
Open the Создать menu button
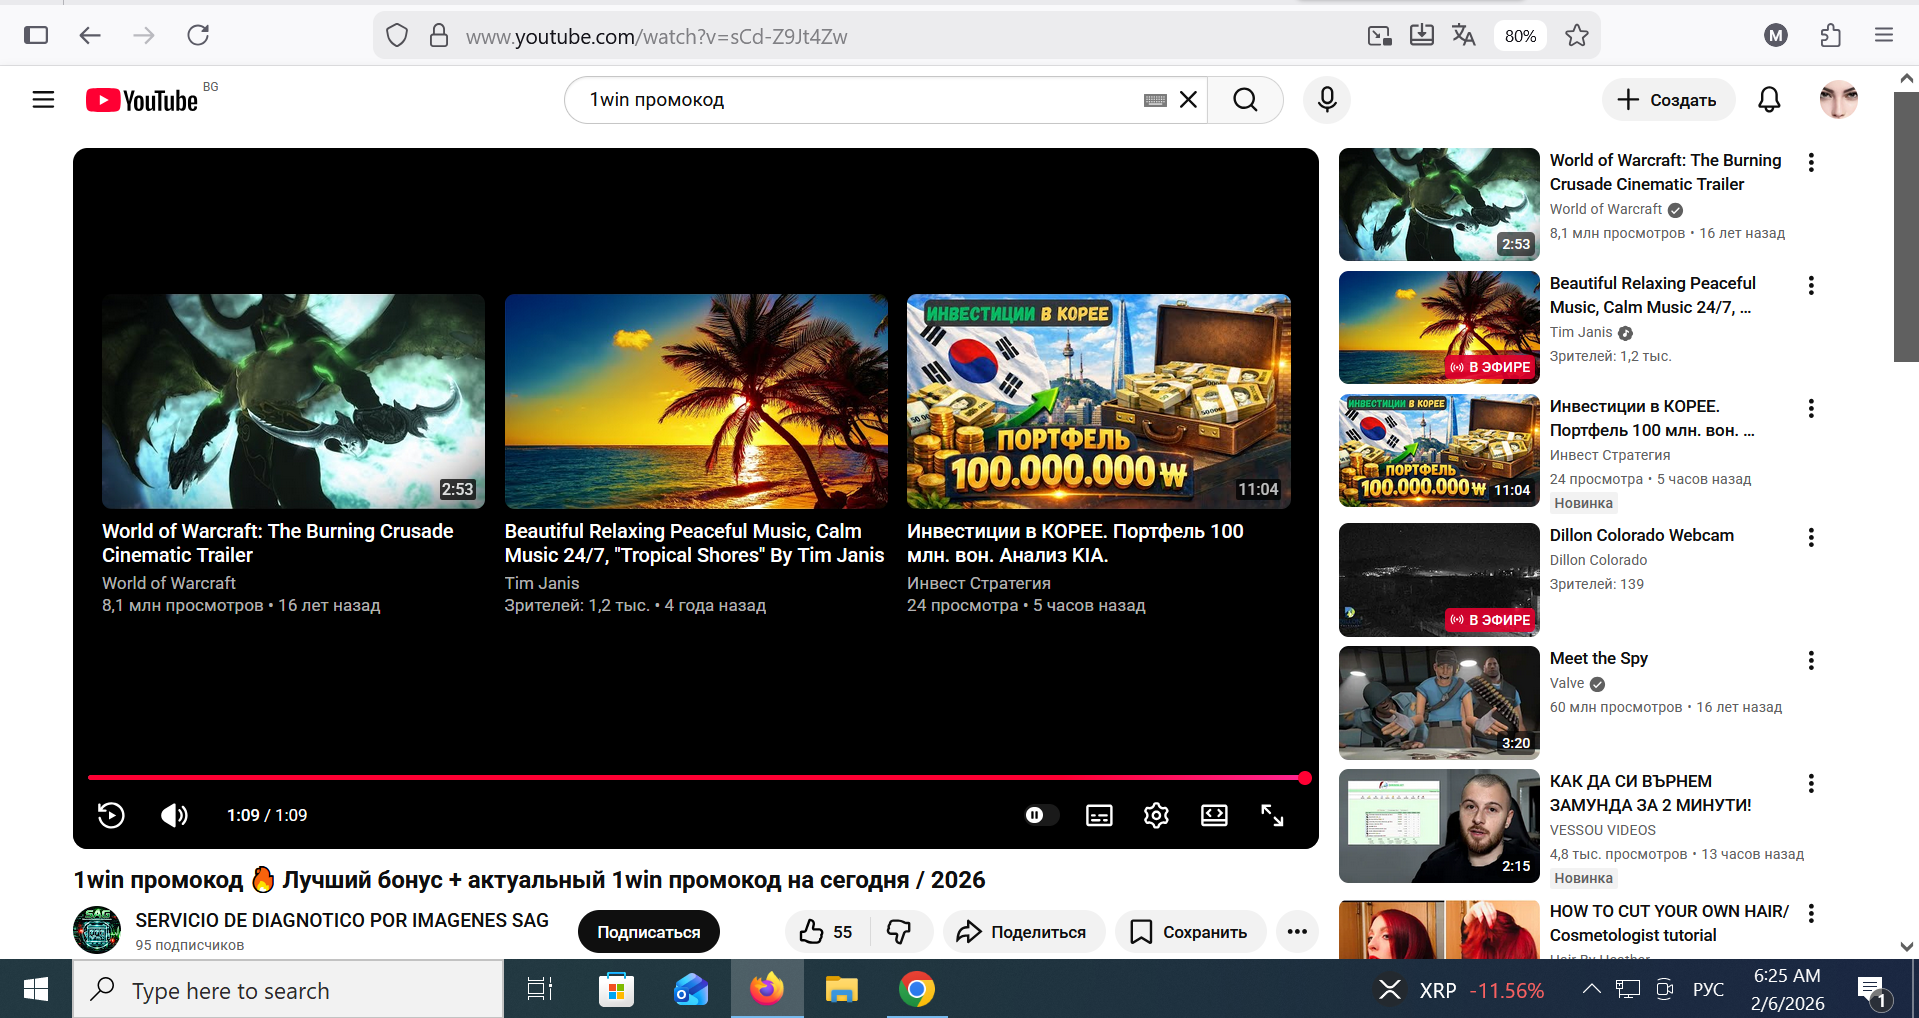[x=1668, y=100]
